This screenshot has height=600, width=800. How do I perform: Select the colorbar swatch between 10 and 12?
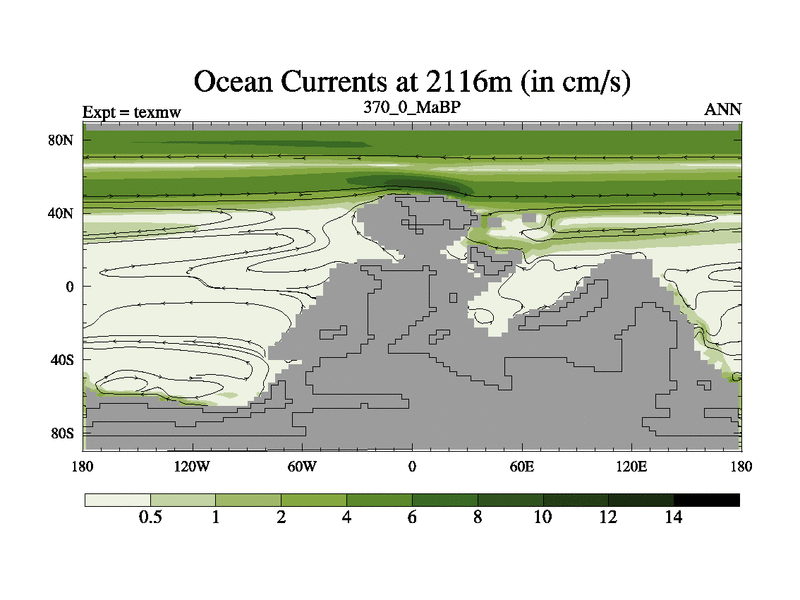pyautogui.click(x=575, y=499)
